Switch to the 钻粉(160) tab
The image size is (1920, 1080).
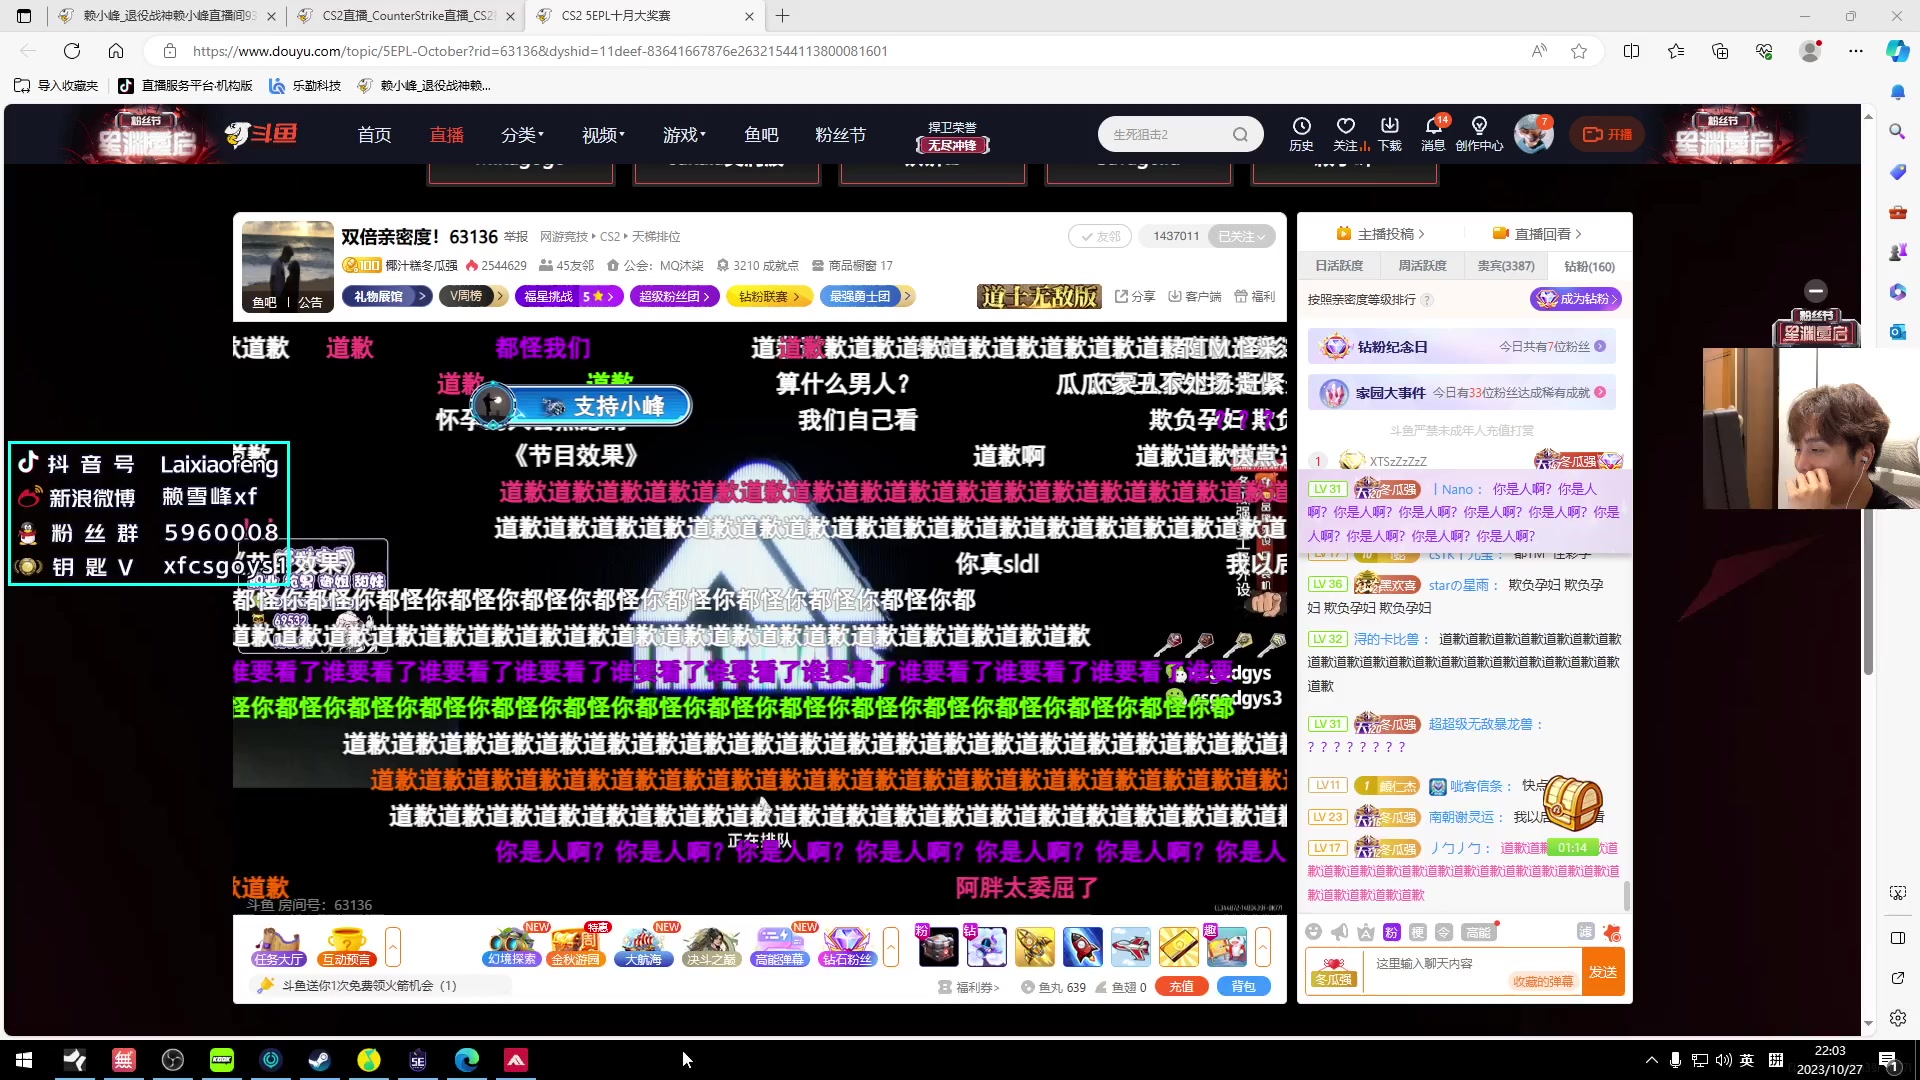[1589, 267]
